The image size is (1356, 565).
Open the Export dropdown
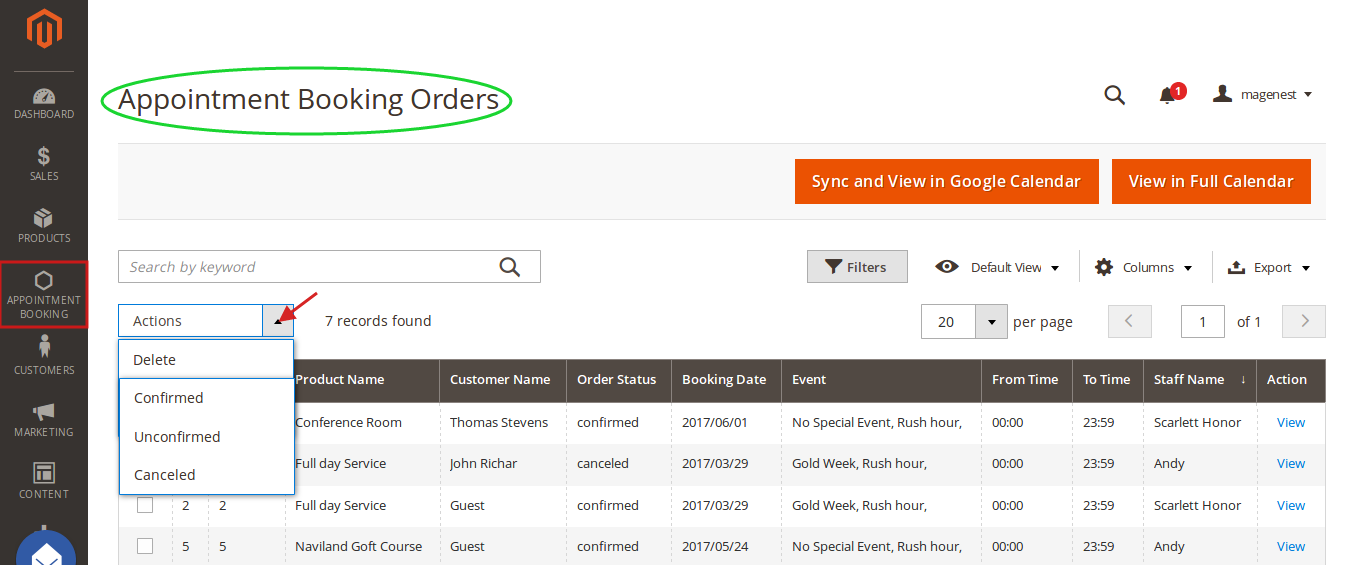click(x=1268, y=267)
